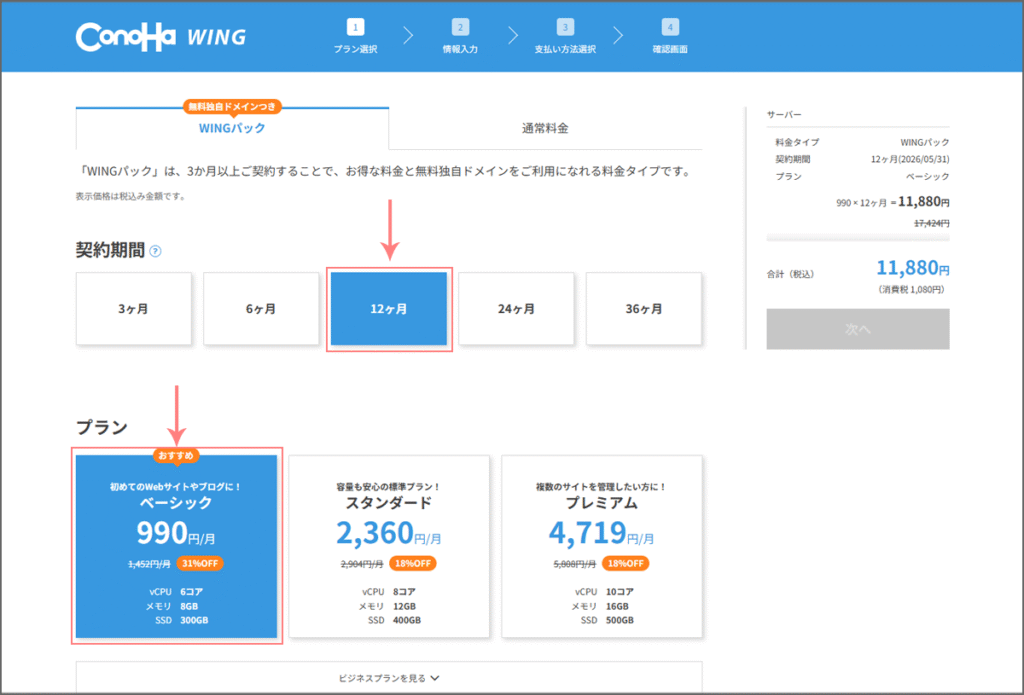Click the 4,719円/月 price

point(602,534)
